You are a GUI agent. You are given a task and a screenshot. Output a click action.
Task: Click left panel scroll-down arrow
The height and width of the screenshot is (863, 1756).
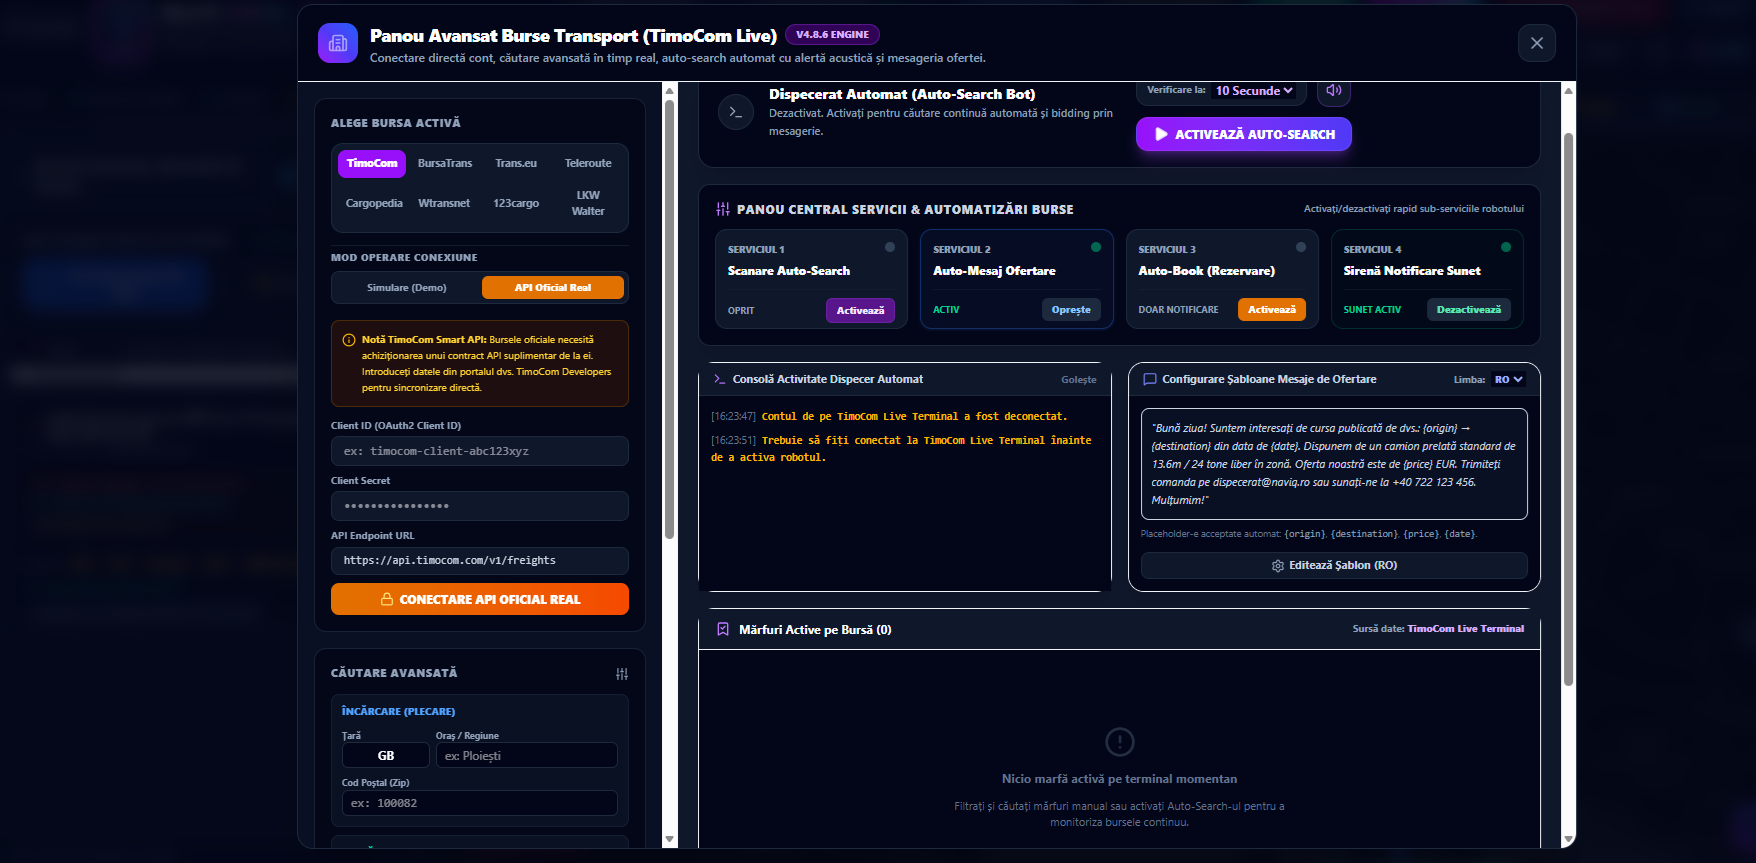[669, 840]
